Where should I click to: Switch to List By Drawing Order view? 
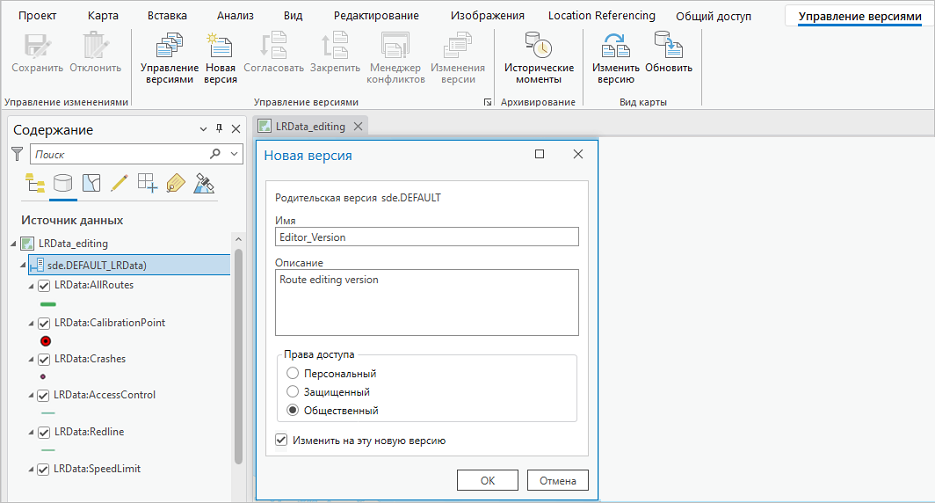point(34,183)
